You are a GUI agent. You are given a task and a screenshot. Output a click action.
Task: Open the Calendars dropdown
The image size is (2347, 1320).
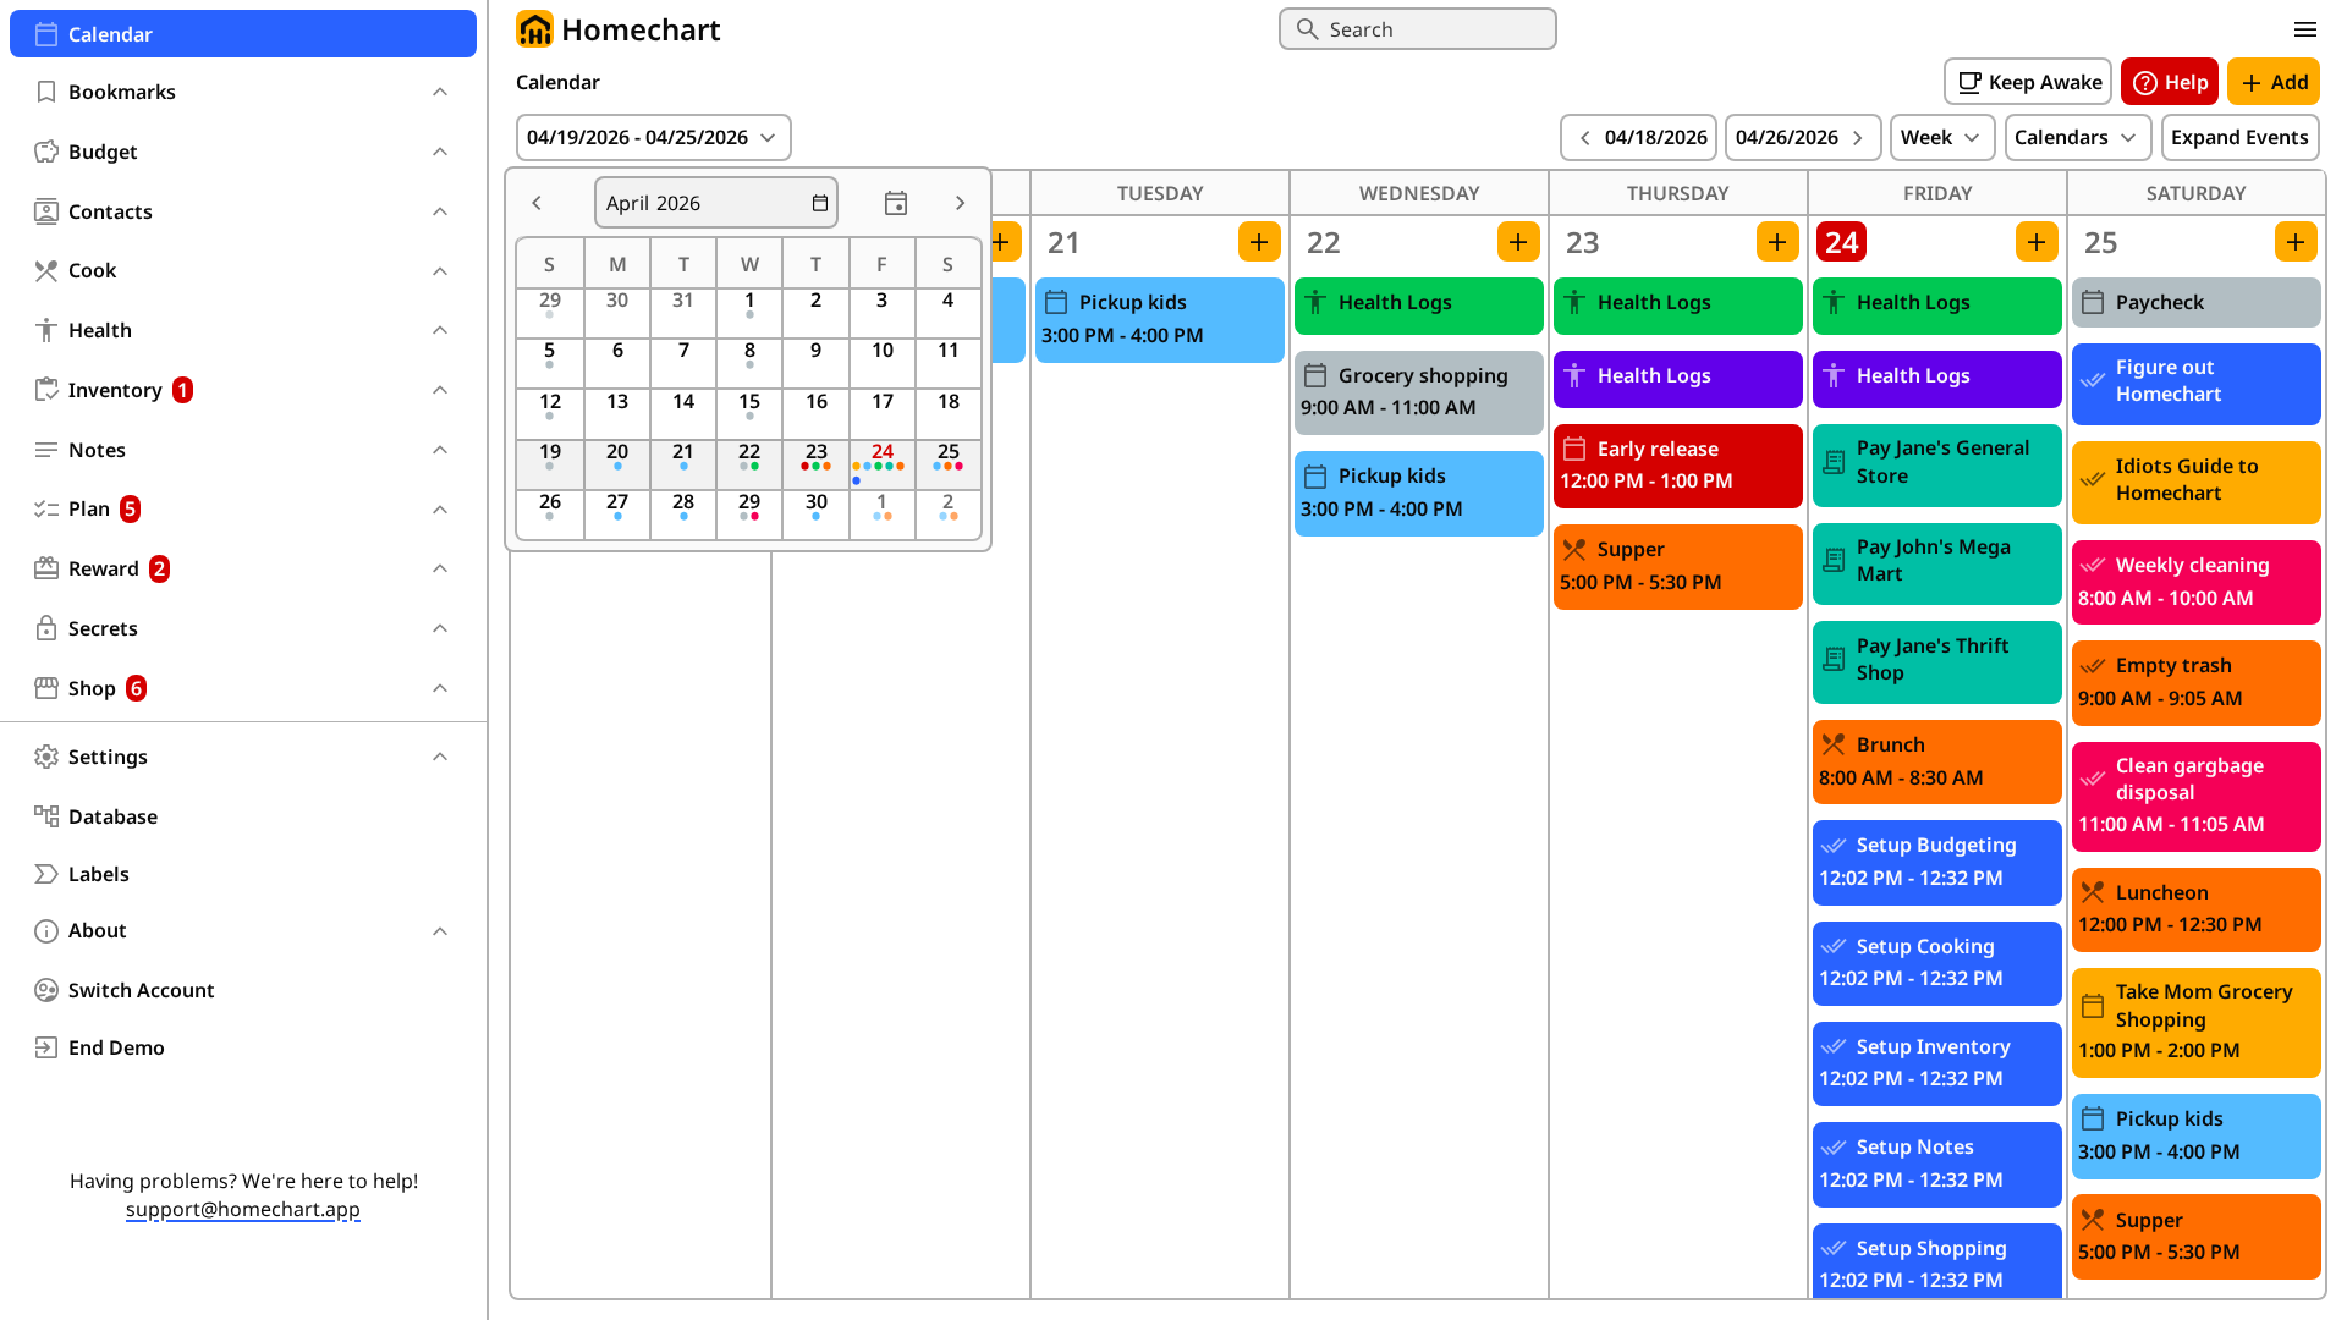point(2078,137)
